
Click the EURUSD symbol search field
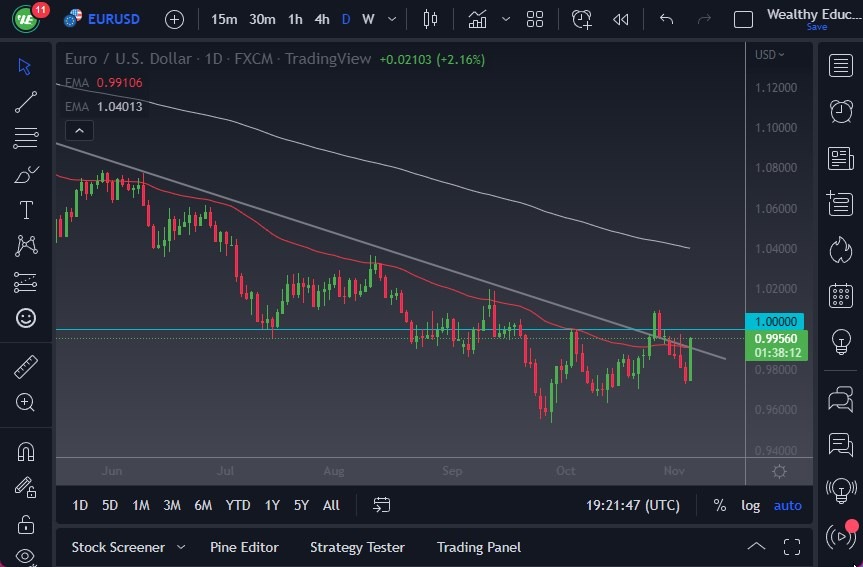(x=113, y=19)
